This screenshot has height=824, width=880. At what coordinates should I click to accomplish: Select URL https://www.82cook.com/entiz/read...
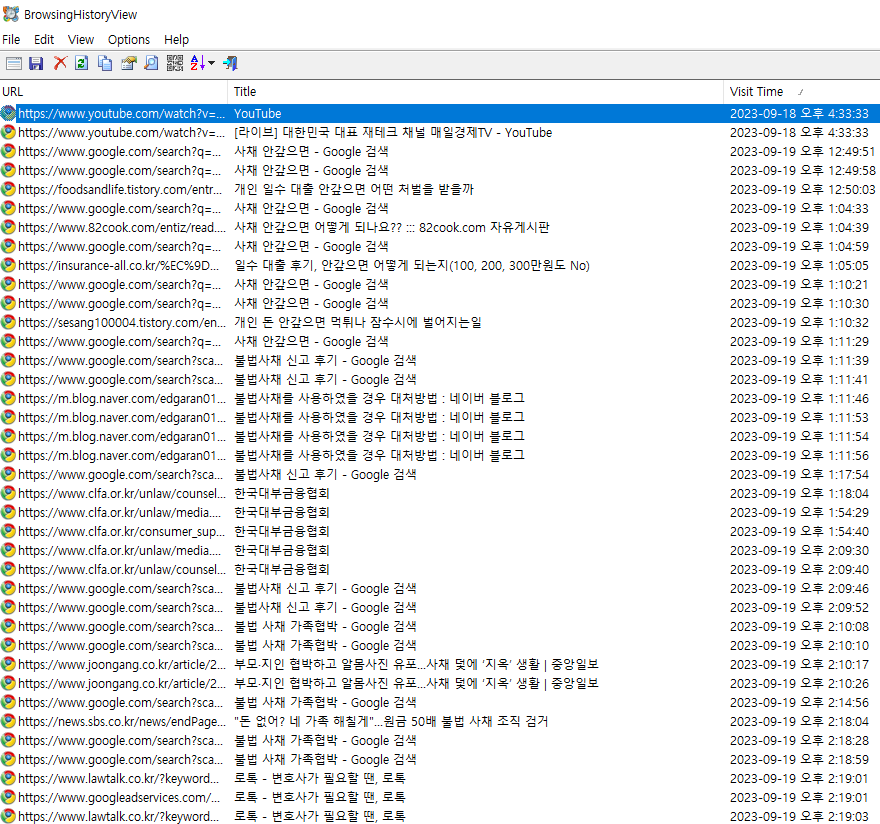122,227
